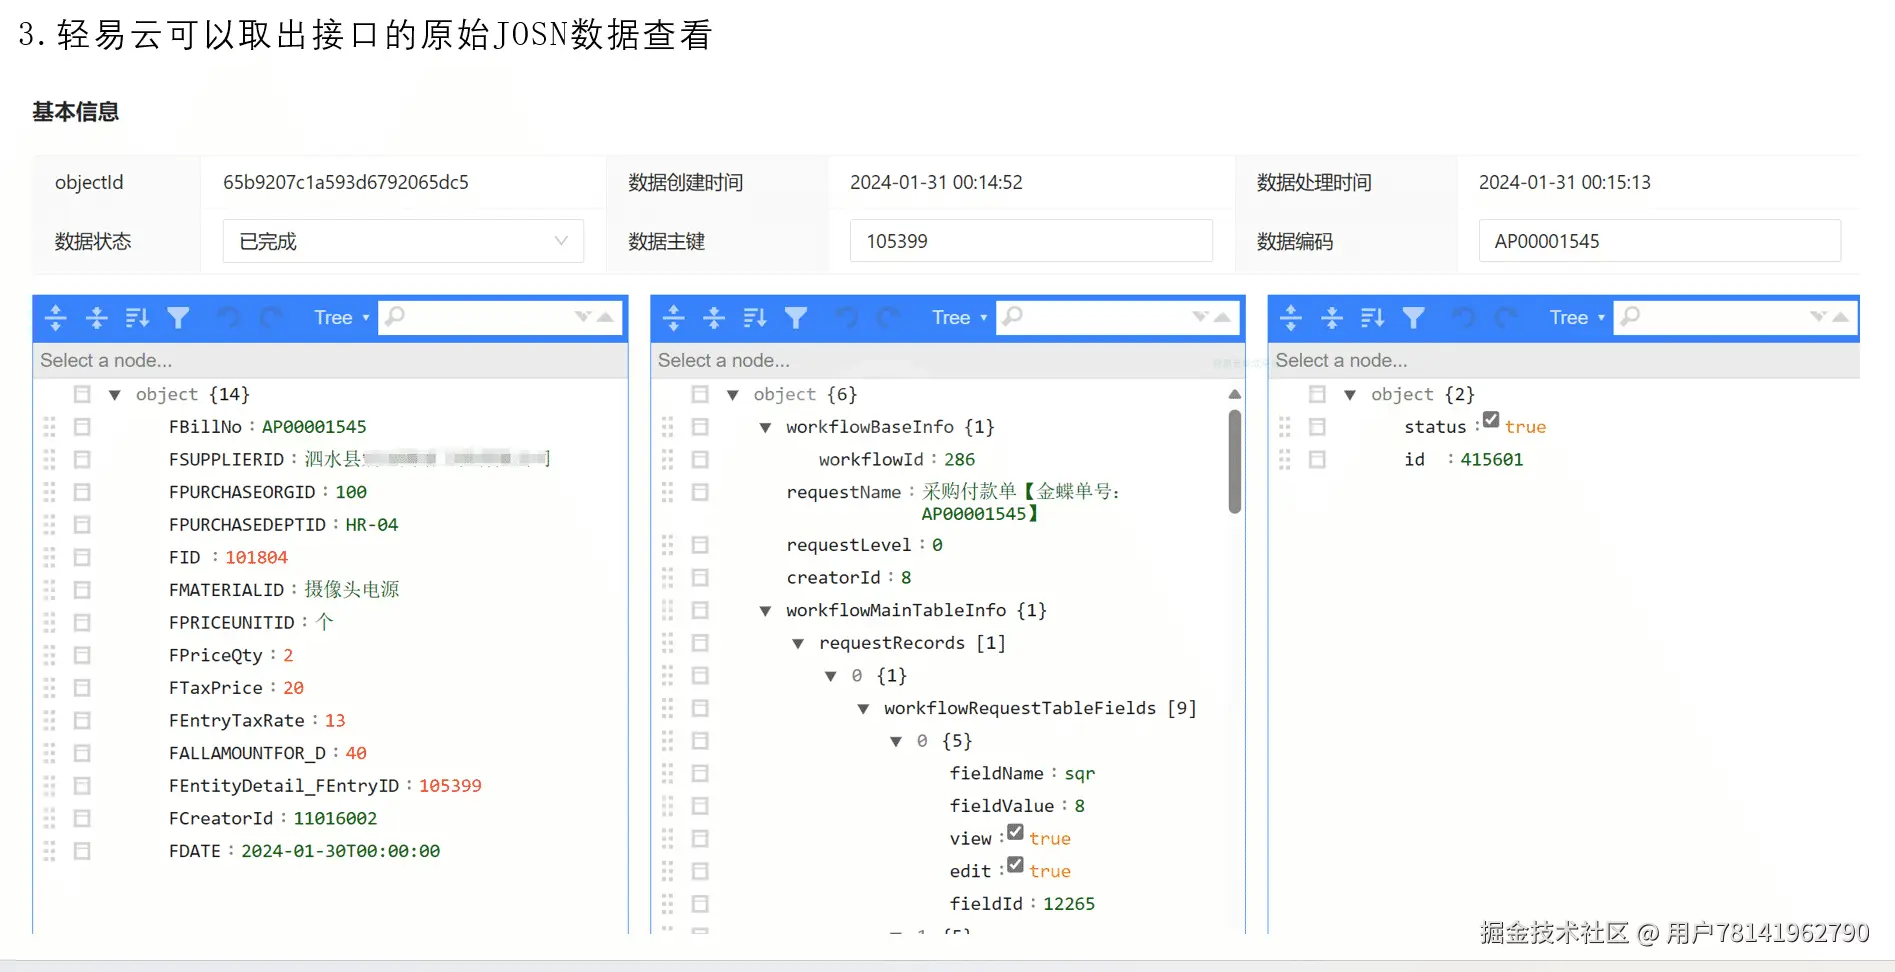Open the action menu for the workflowId row

700,460
